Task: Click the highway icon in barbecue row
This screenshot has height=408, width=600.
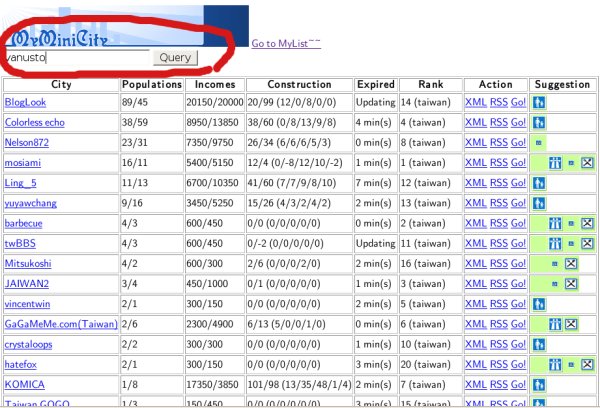Action: tap(555, 224)
